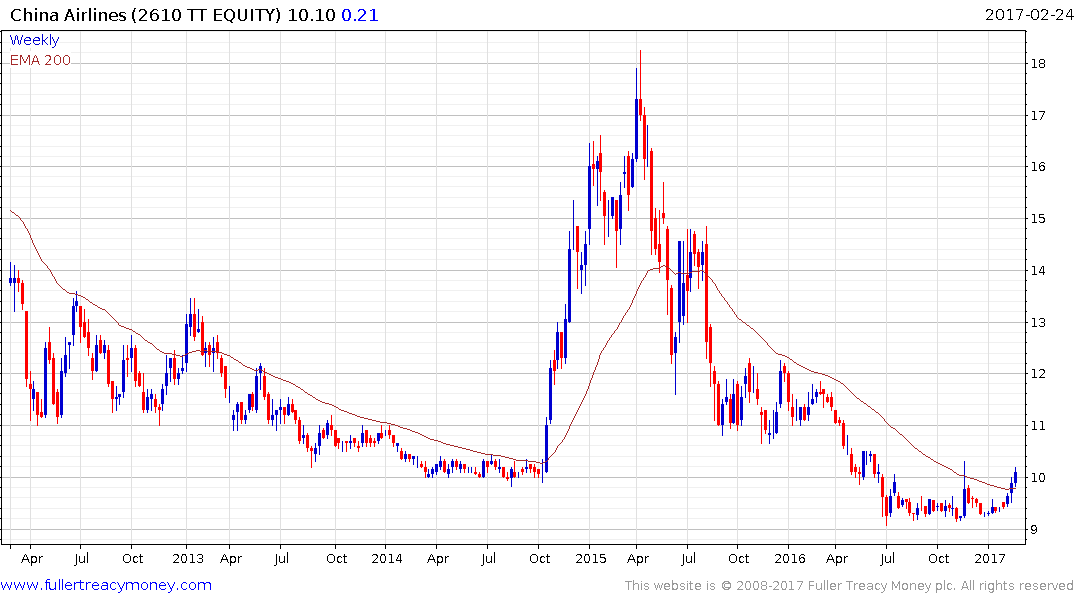Click the Apr label just after 2015
Screen dimensions: 1075x600
(x=638, y=559)
